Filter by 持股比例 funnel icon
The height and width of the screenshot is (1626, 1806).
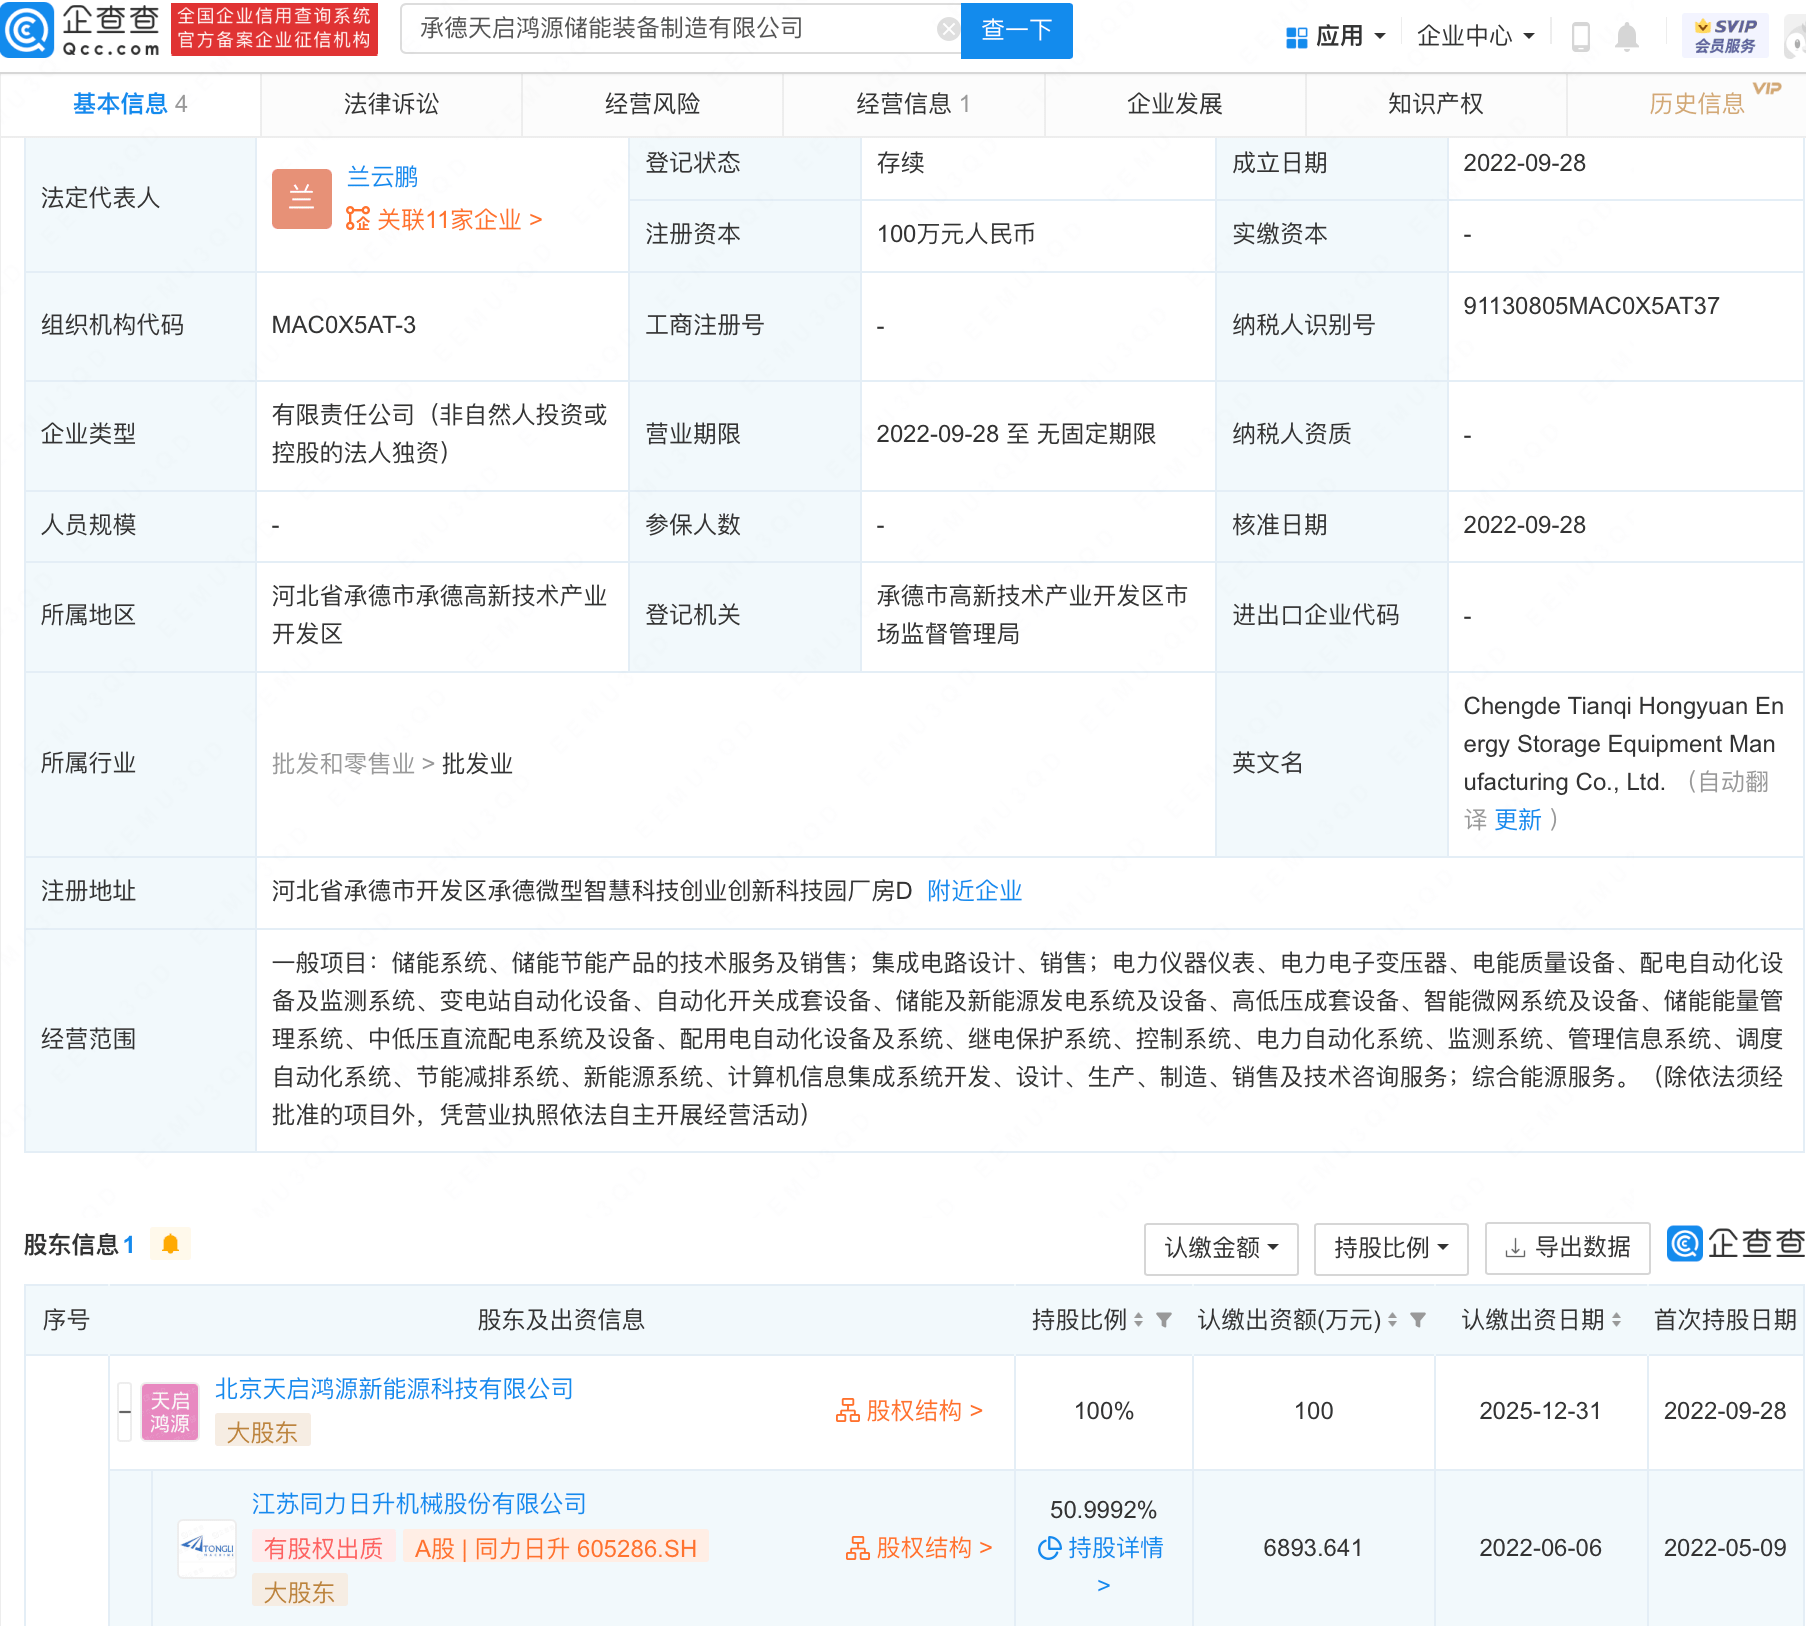point(1163,1320)
